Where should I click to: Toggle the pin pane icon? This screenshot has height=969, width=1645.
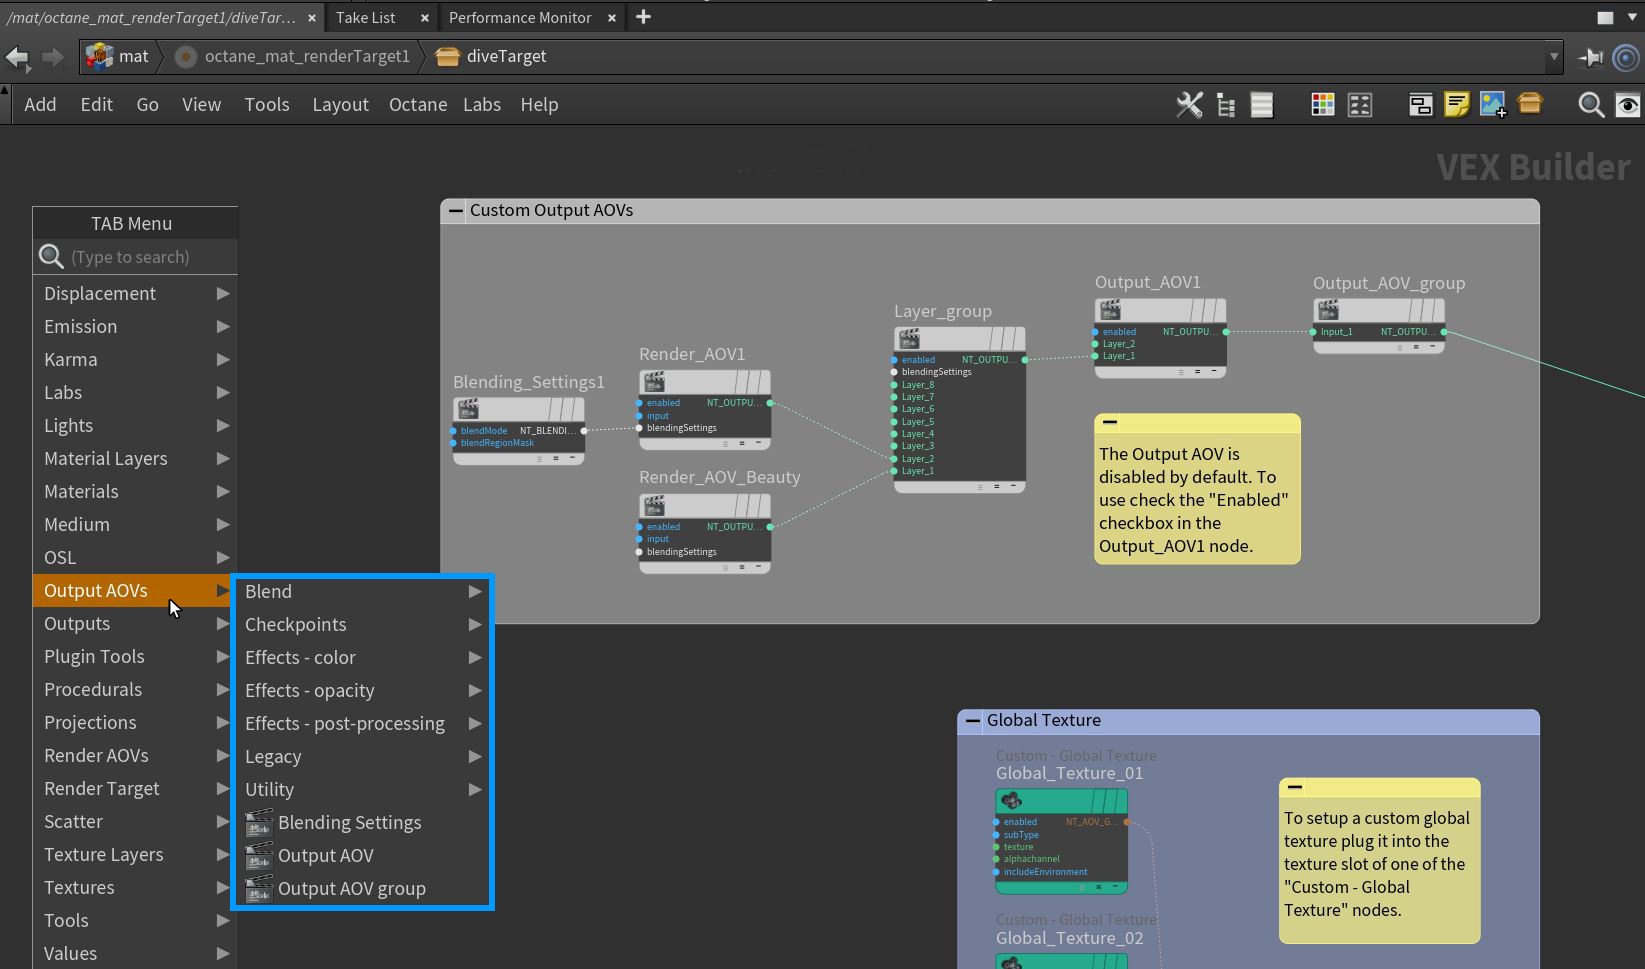point(1590,57)
